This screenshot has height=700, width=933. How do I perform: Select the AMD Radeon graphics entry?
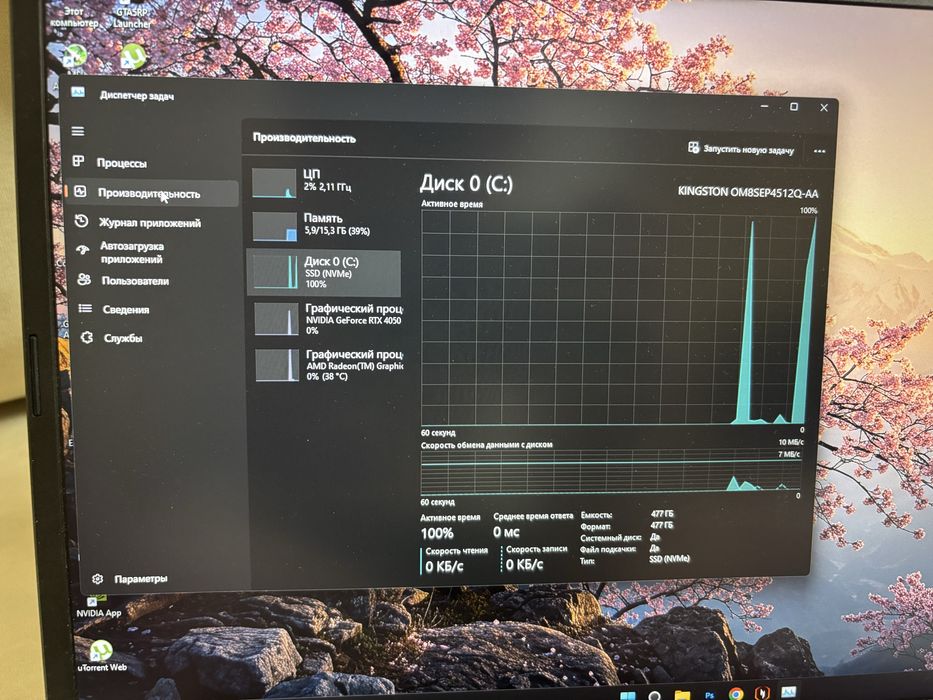(x=328, y=365)
